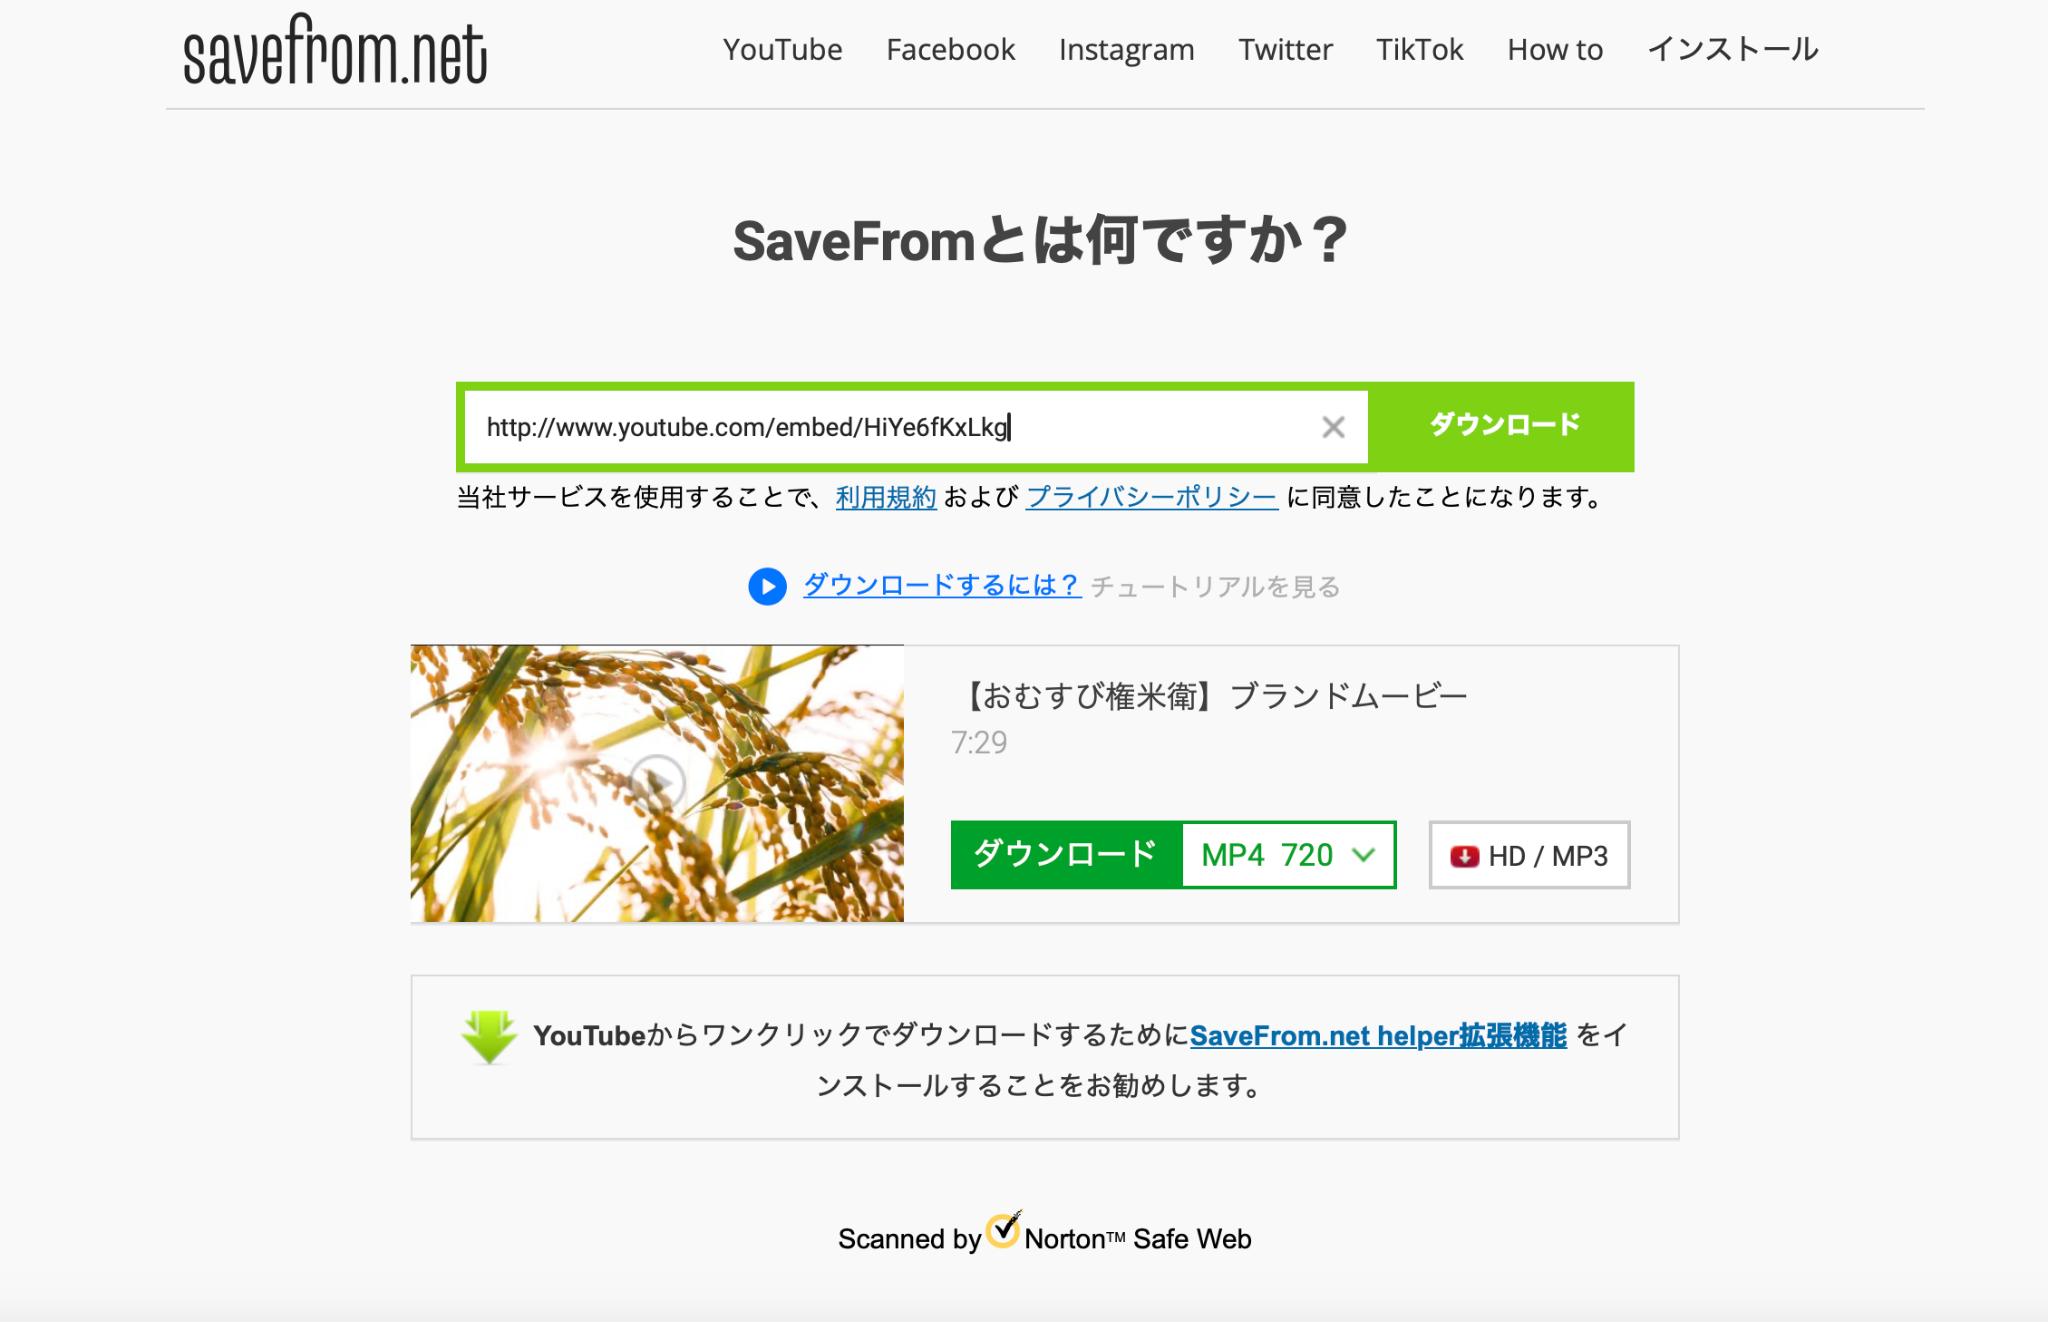Click the Scanned by Norton Safe Web text
The image size is (2048, 1322).
pos(1044,1237)
